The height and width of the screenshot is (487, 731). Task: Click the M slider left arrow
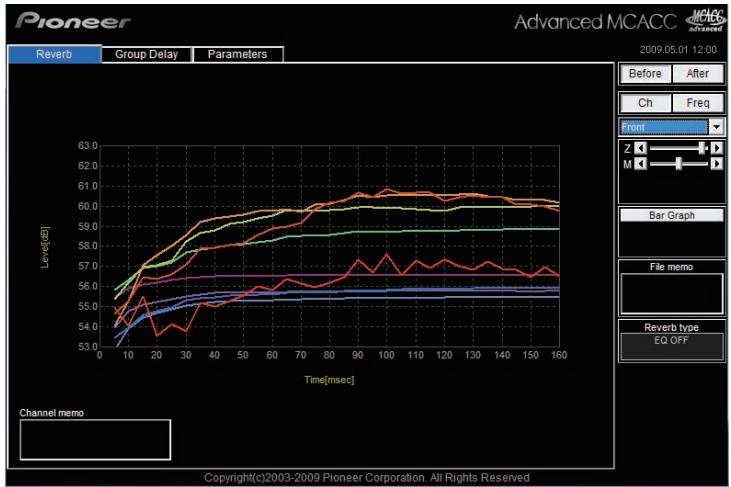(641, 164)
